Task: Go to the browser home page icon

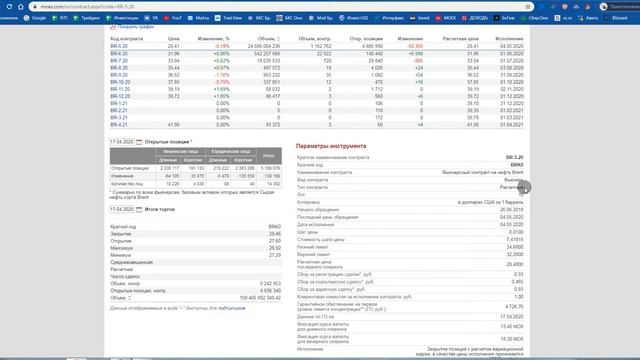Action: click(20, 7)
